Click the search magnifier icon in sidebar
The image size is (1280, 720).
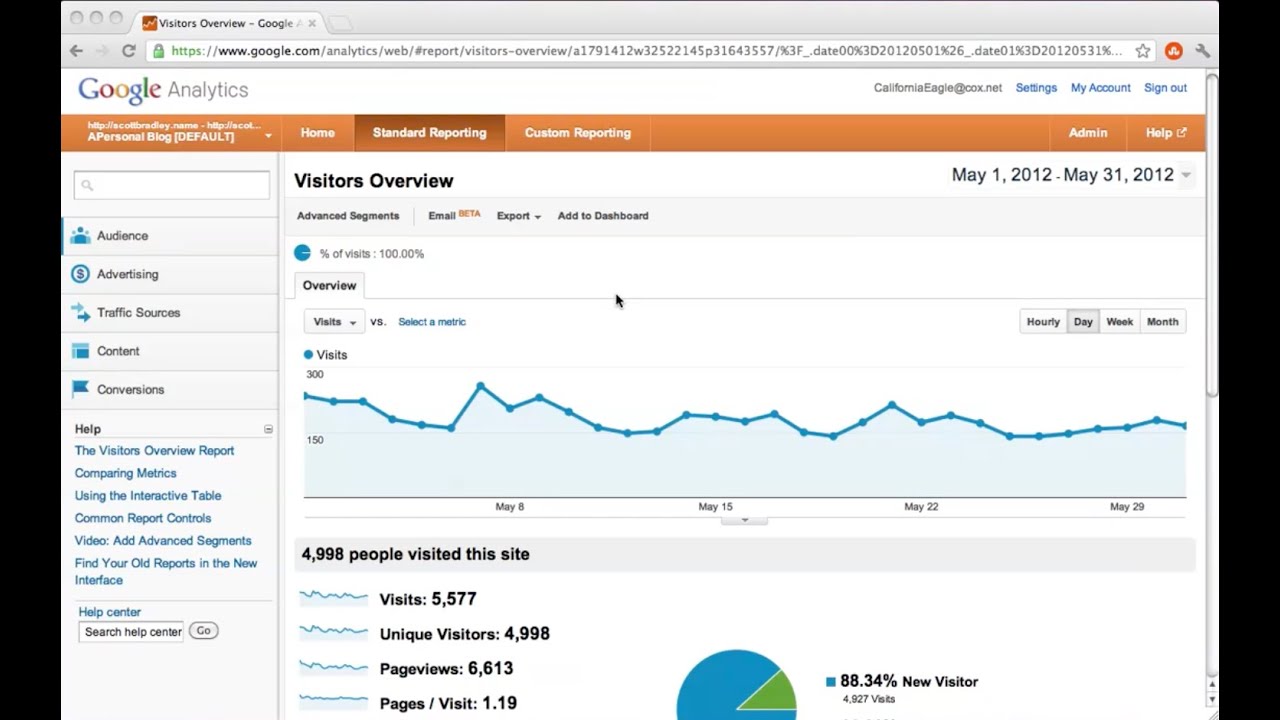[87, 185]
